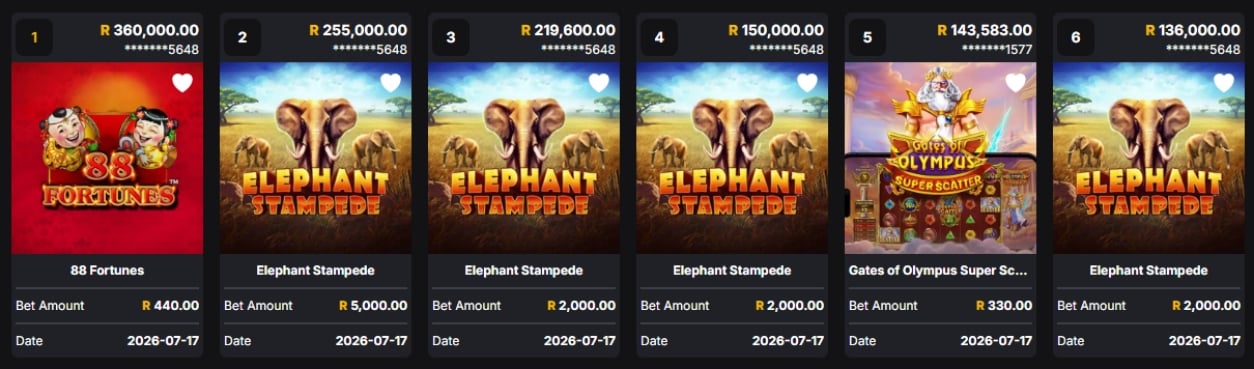
Task: Click Elephant Stampede title on rank 6 card
Action: click(x=1149, y=270)
